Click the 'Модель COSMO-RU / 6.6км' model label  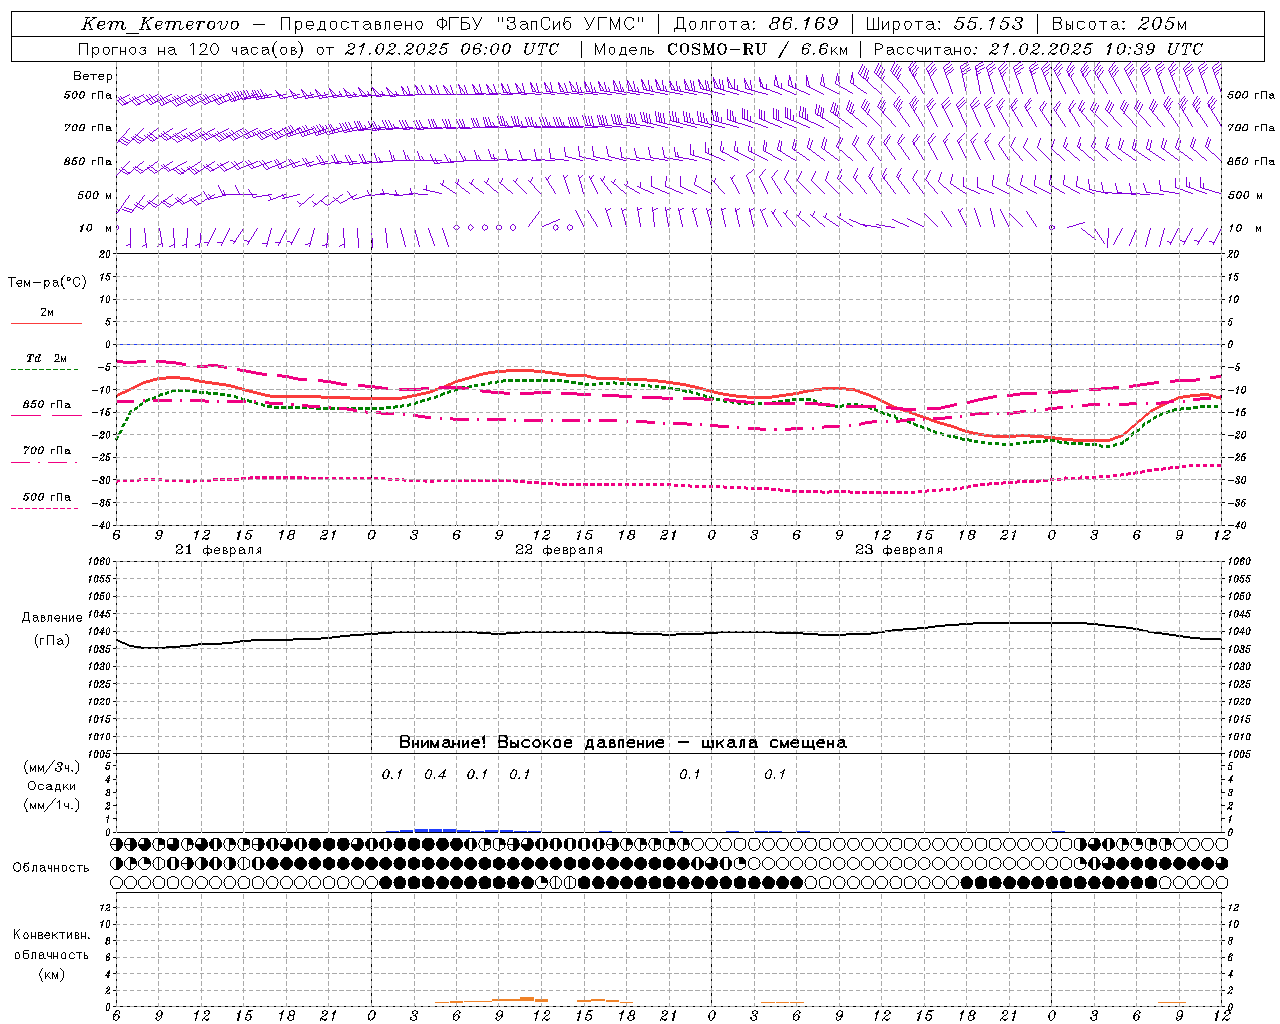[720, 49]
